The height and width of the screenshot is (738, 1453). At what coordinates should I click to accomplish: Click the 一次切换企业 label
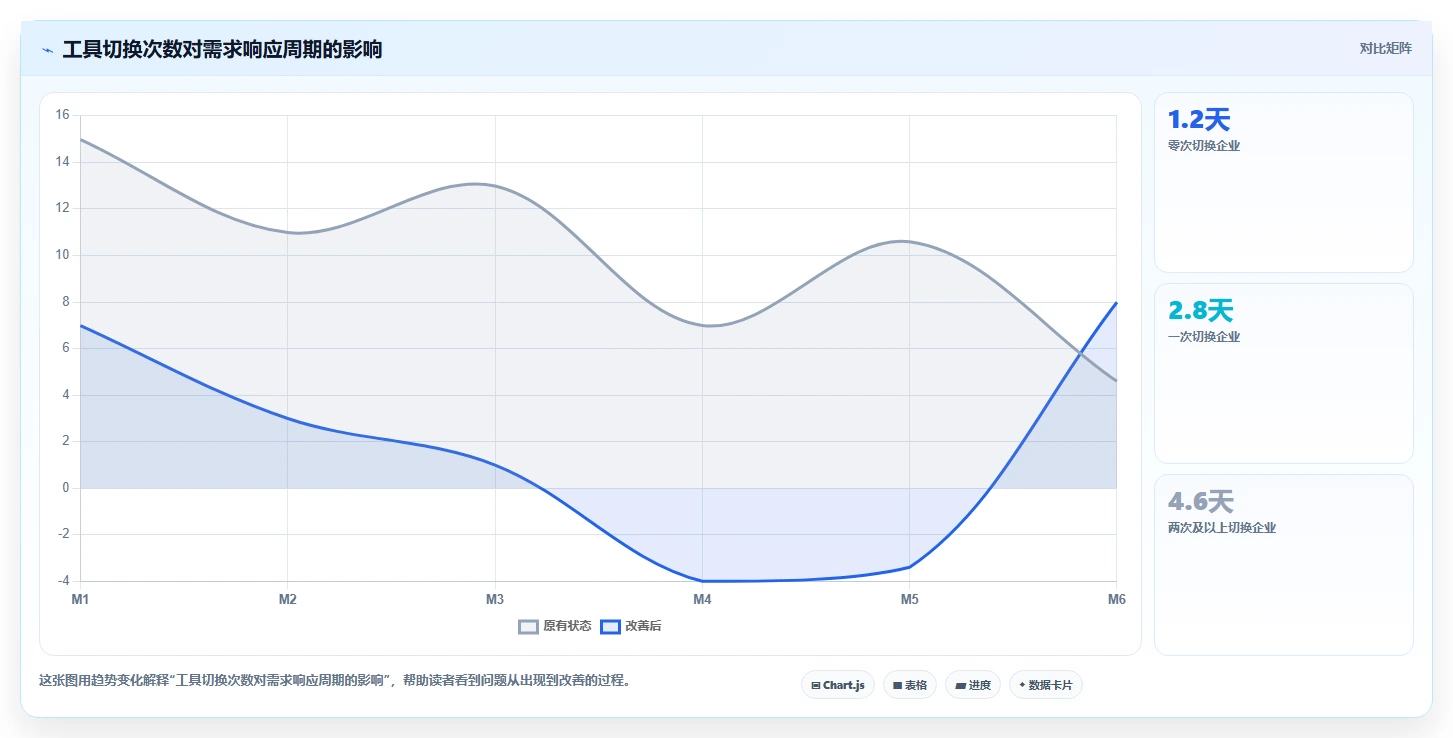[x=1204, y=337]
